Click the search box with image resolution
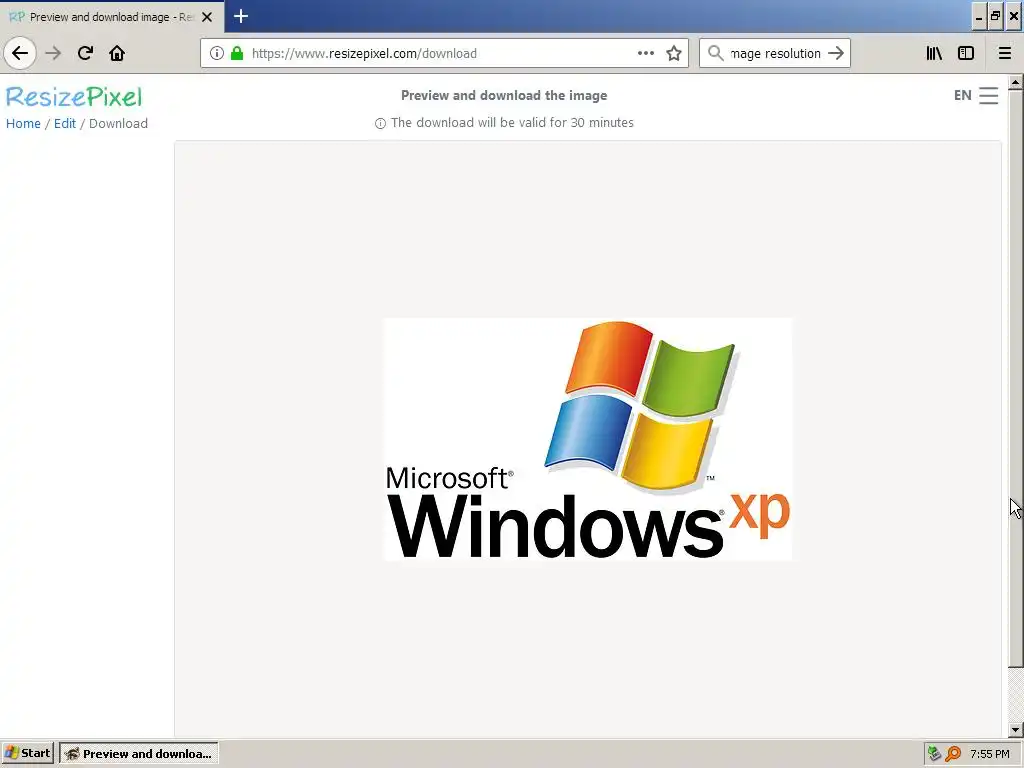 (775, 53)
